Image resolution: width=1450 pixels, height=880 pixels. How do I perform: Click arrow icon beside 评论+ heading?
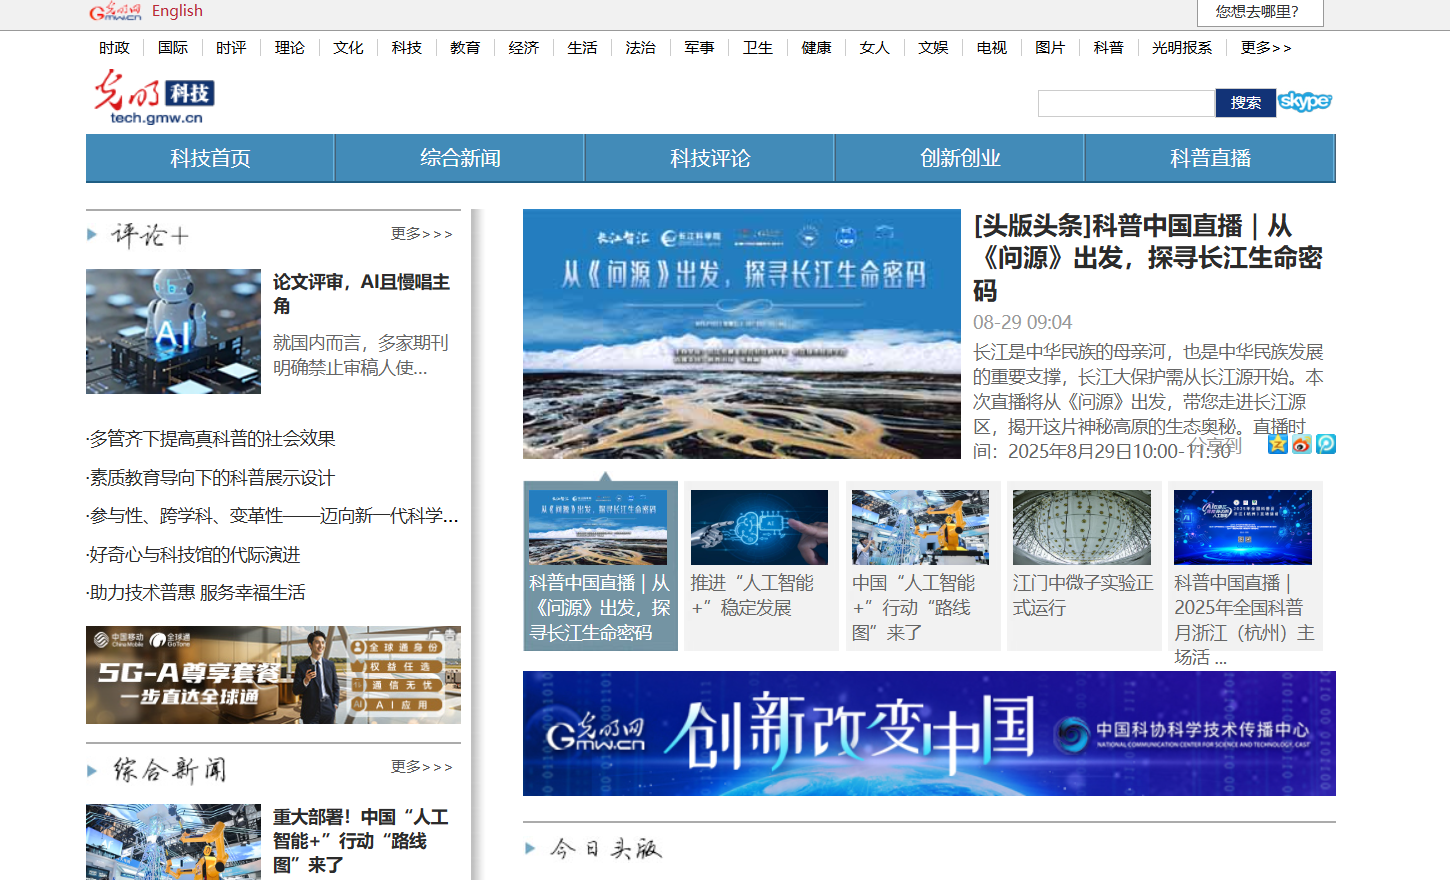point(92,235)
